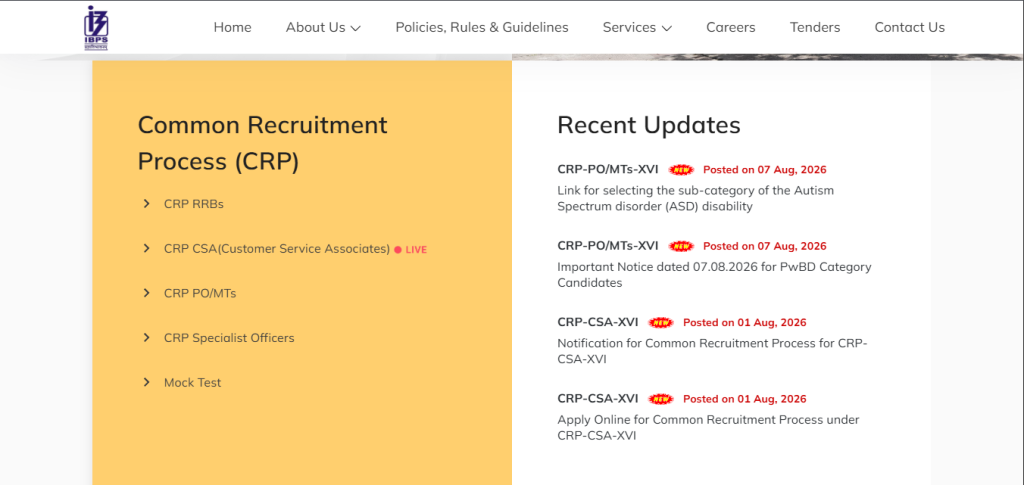
Task: Click CRP-PO/MTs-XVI title above the PwBD notice
Action: click(608, 246)
